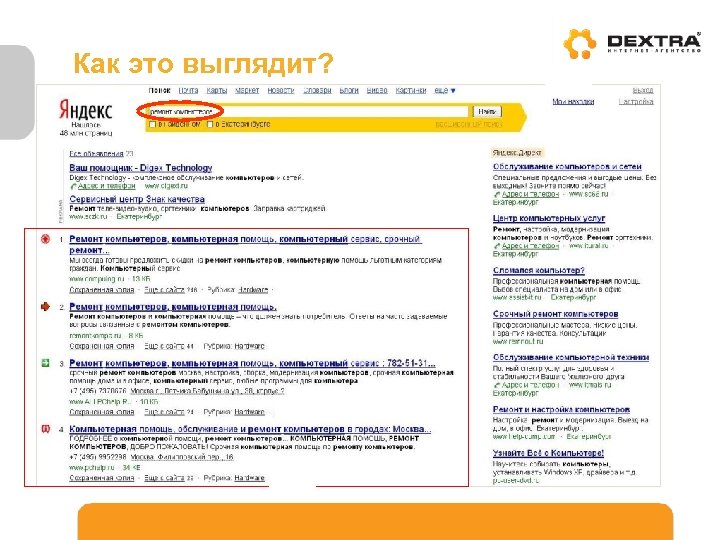Open result 1 title 'Ремонт компьютеров, компьютерная помощь'

point(245,244)
